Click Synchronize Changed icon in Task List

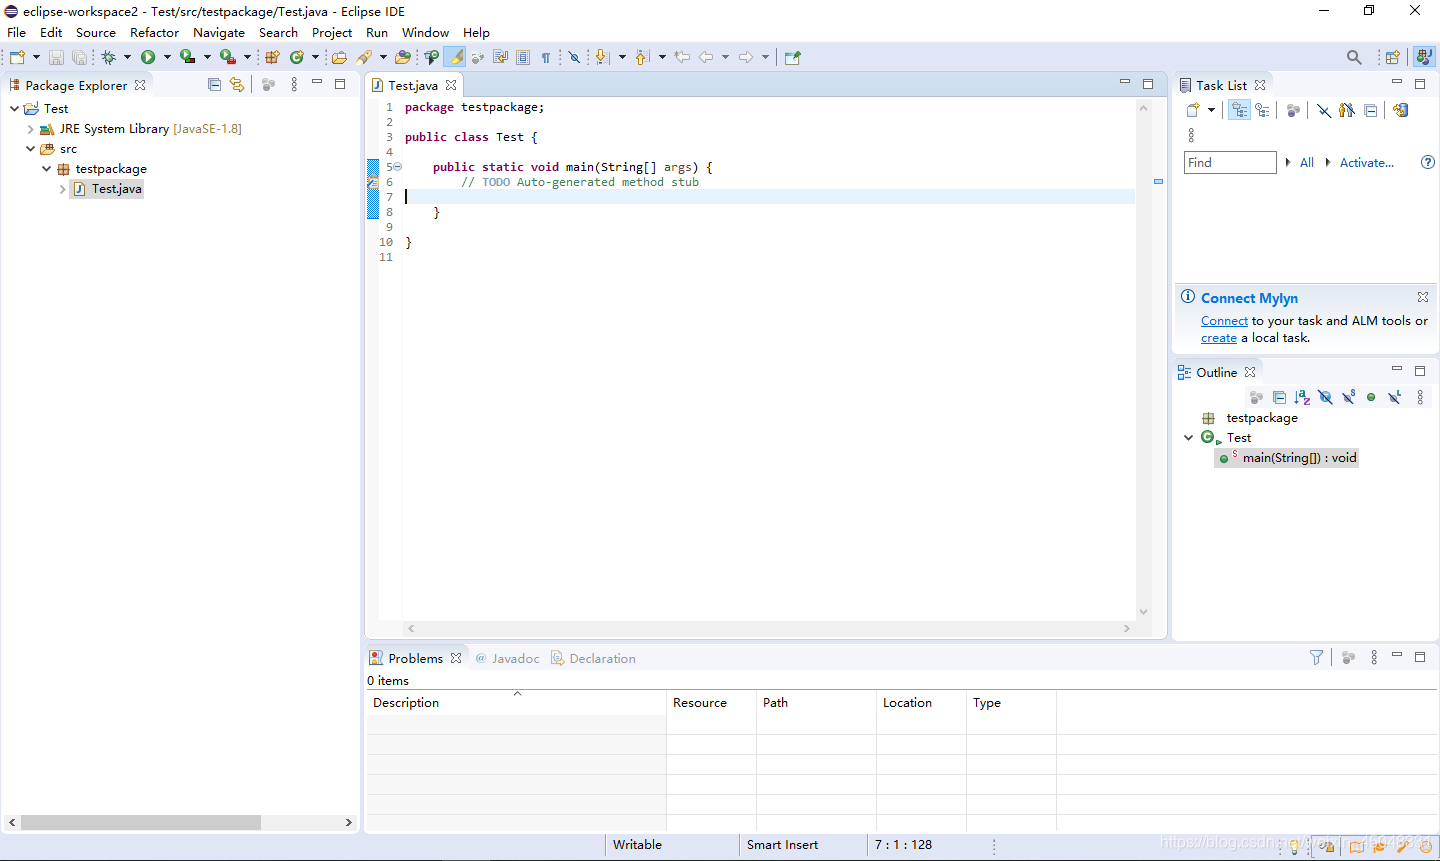click(x=1400, y=110)
